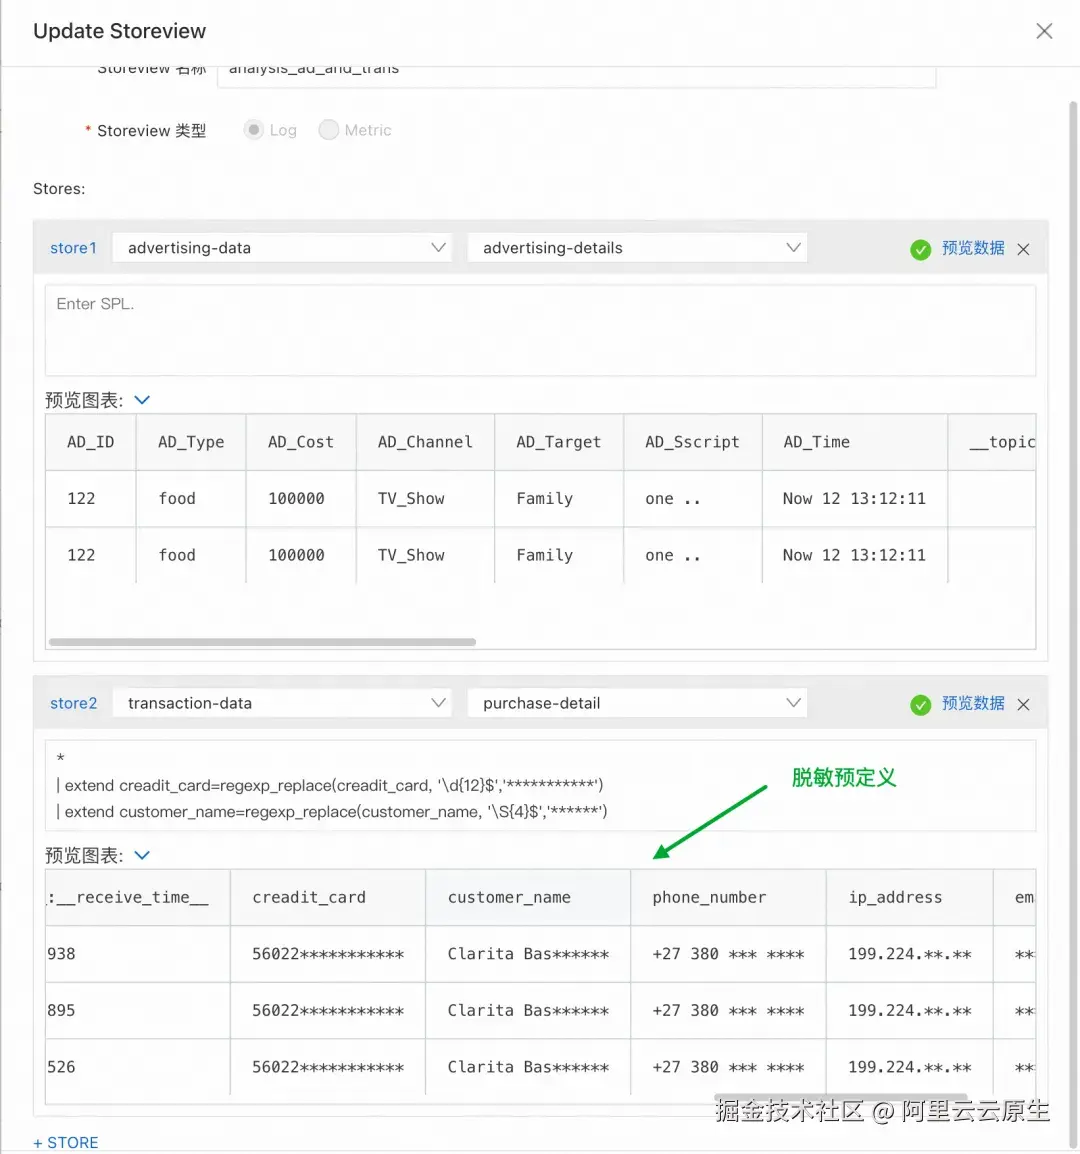This screenshot has width=1080, height=1154.
Task: Remove store1 with its X icon
Action: tap(1023, 249)
